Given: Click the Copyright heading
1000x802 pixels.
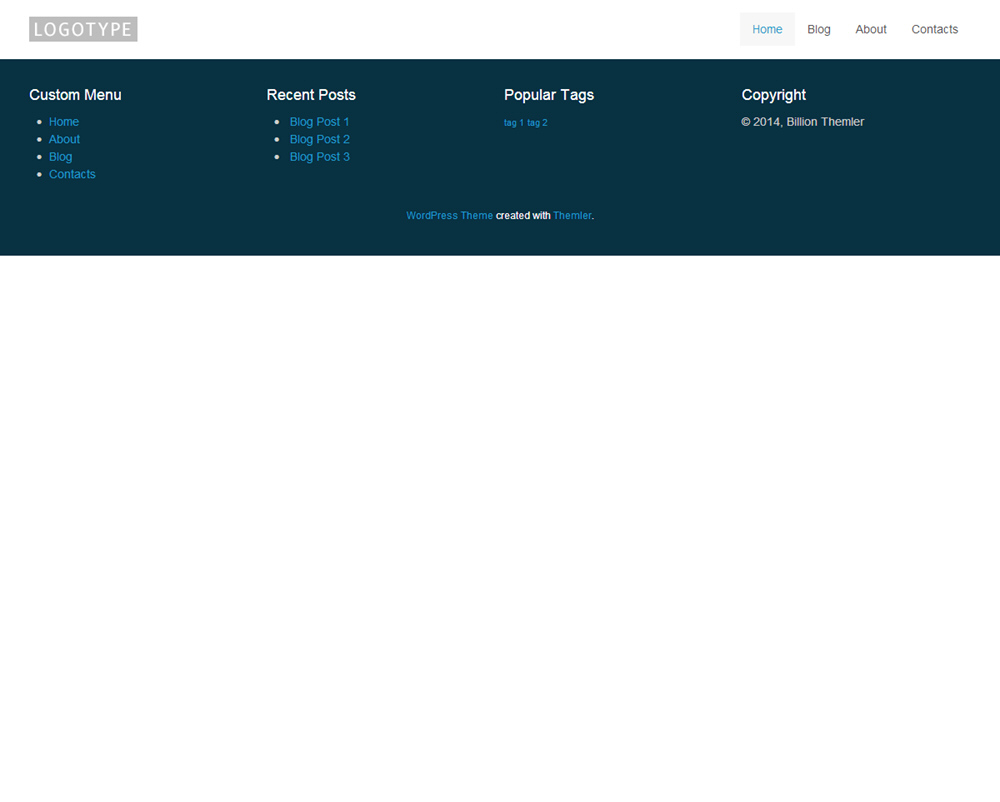Looking at the screenshot, I should click(774, 95).
